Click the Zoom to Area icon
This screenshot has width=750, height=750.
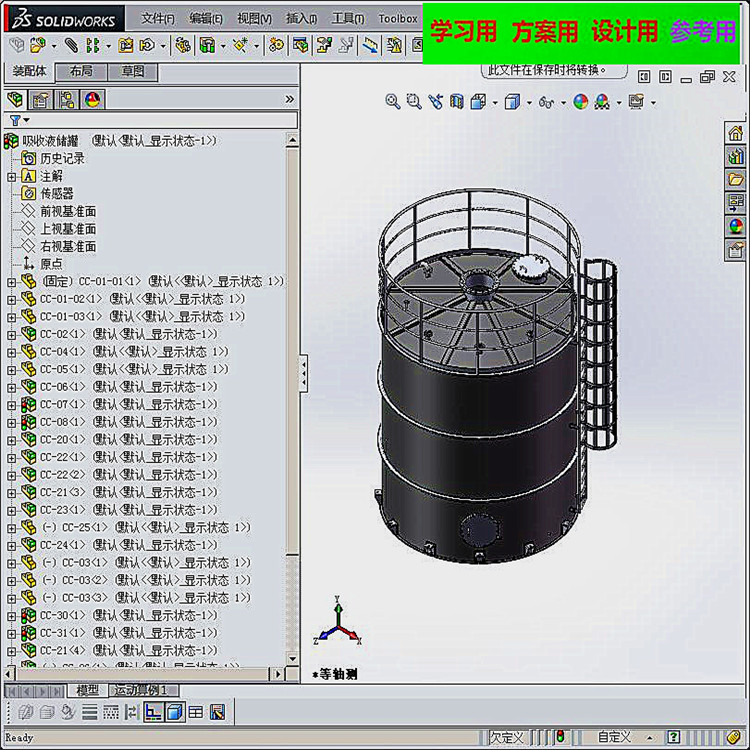coord(414,101)
